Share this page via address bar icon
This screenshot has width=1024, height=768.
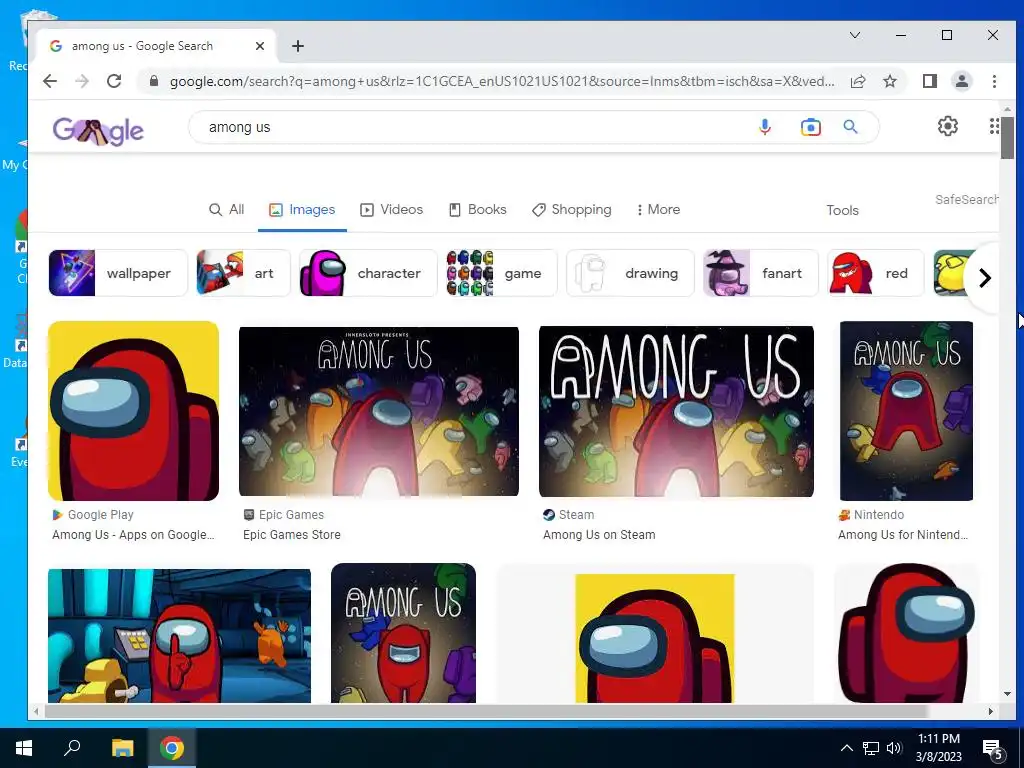click(x=858, y=81)
